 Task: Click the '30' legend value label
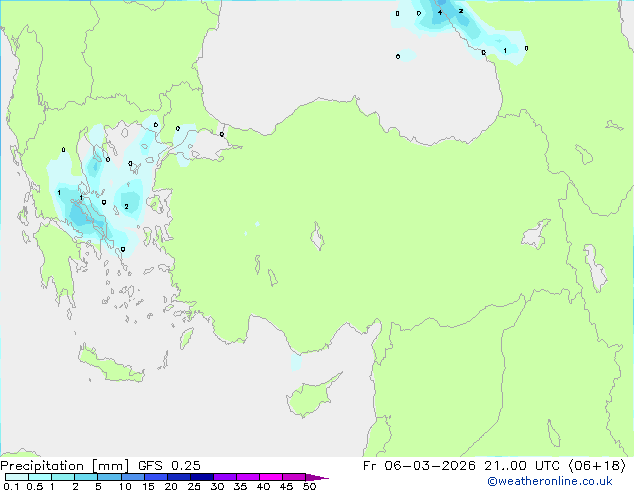click(x=217, y=486)
